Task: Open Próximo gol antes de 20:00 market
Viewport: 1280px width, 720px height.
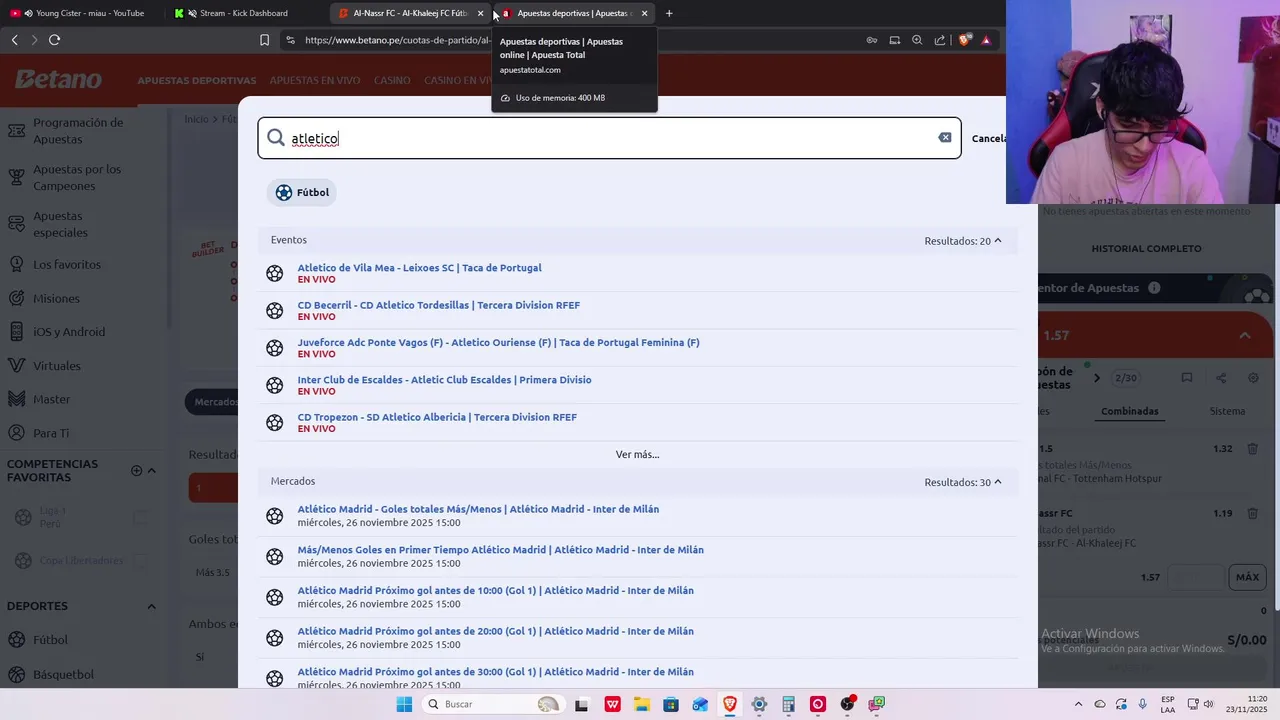Action: 495,631
